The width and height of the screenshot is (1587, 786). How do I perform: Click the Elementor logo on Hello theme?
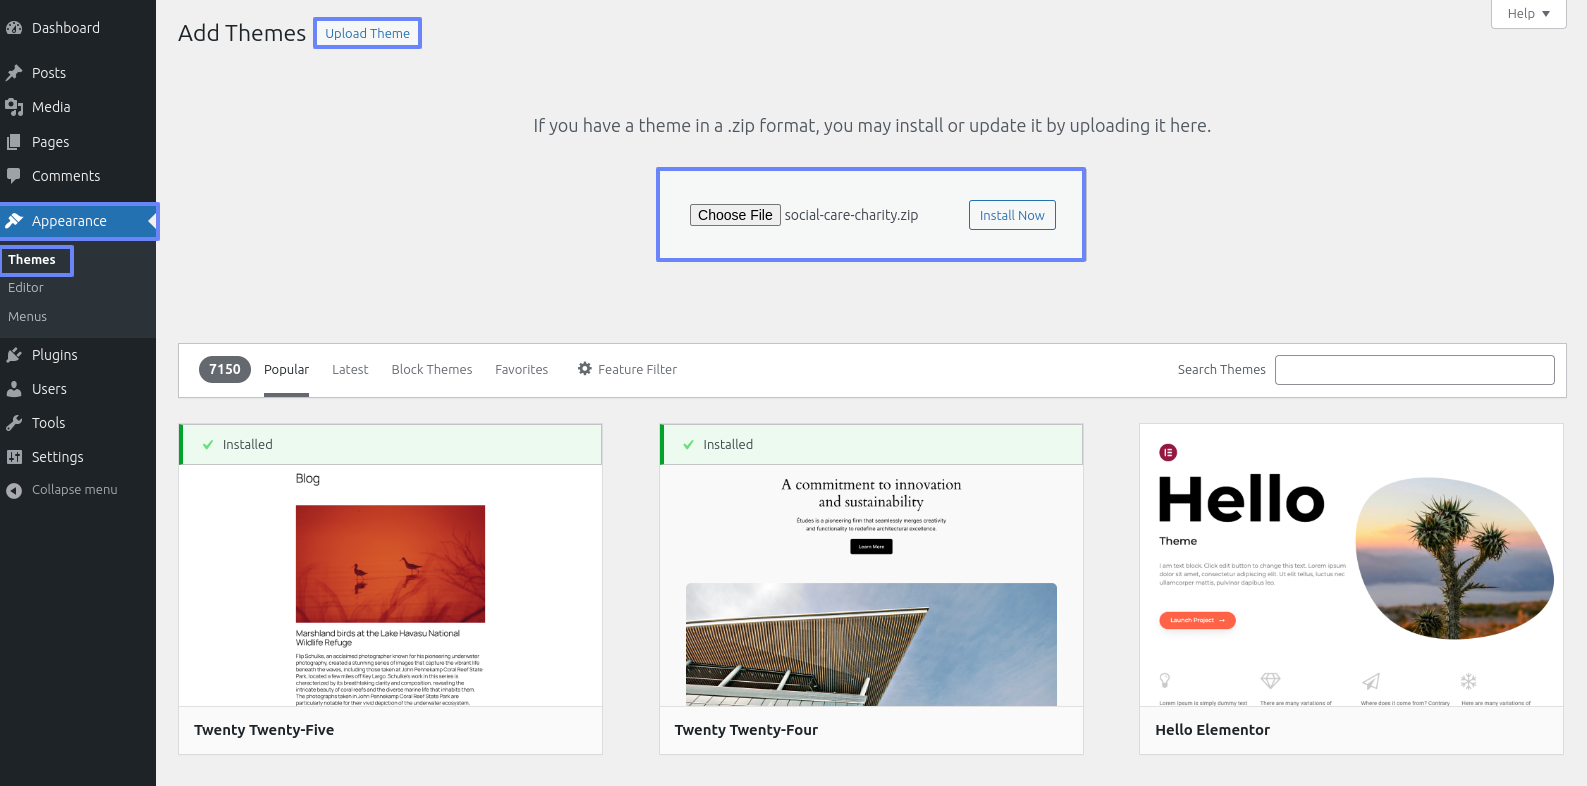[1168, 453]
